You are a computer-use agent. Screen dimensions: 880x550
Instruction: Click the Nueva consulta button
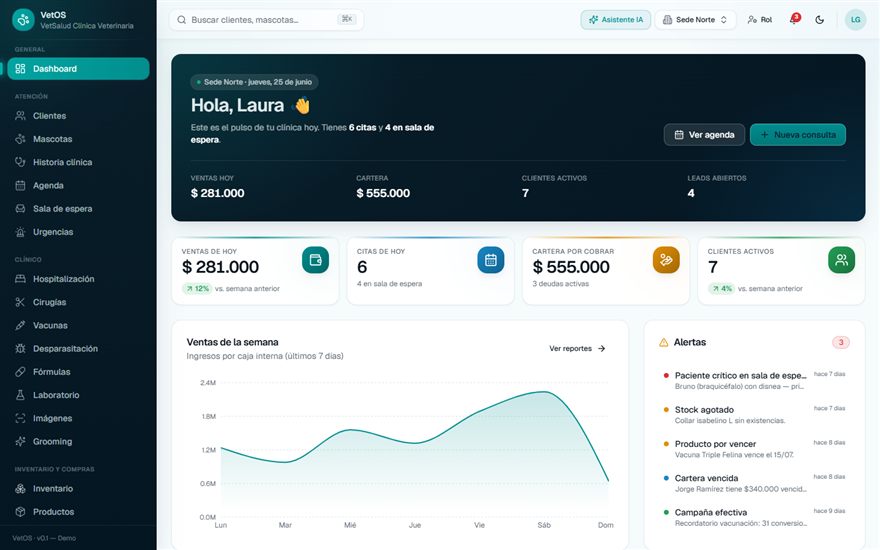pos(798,135)
